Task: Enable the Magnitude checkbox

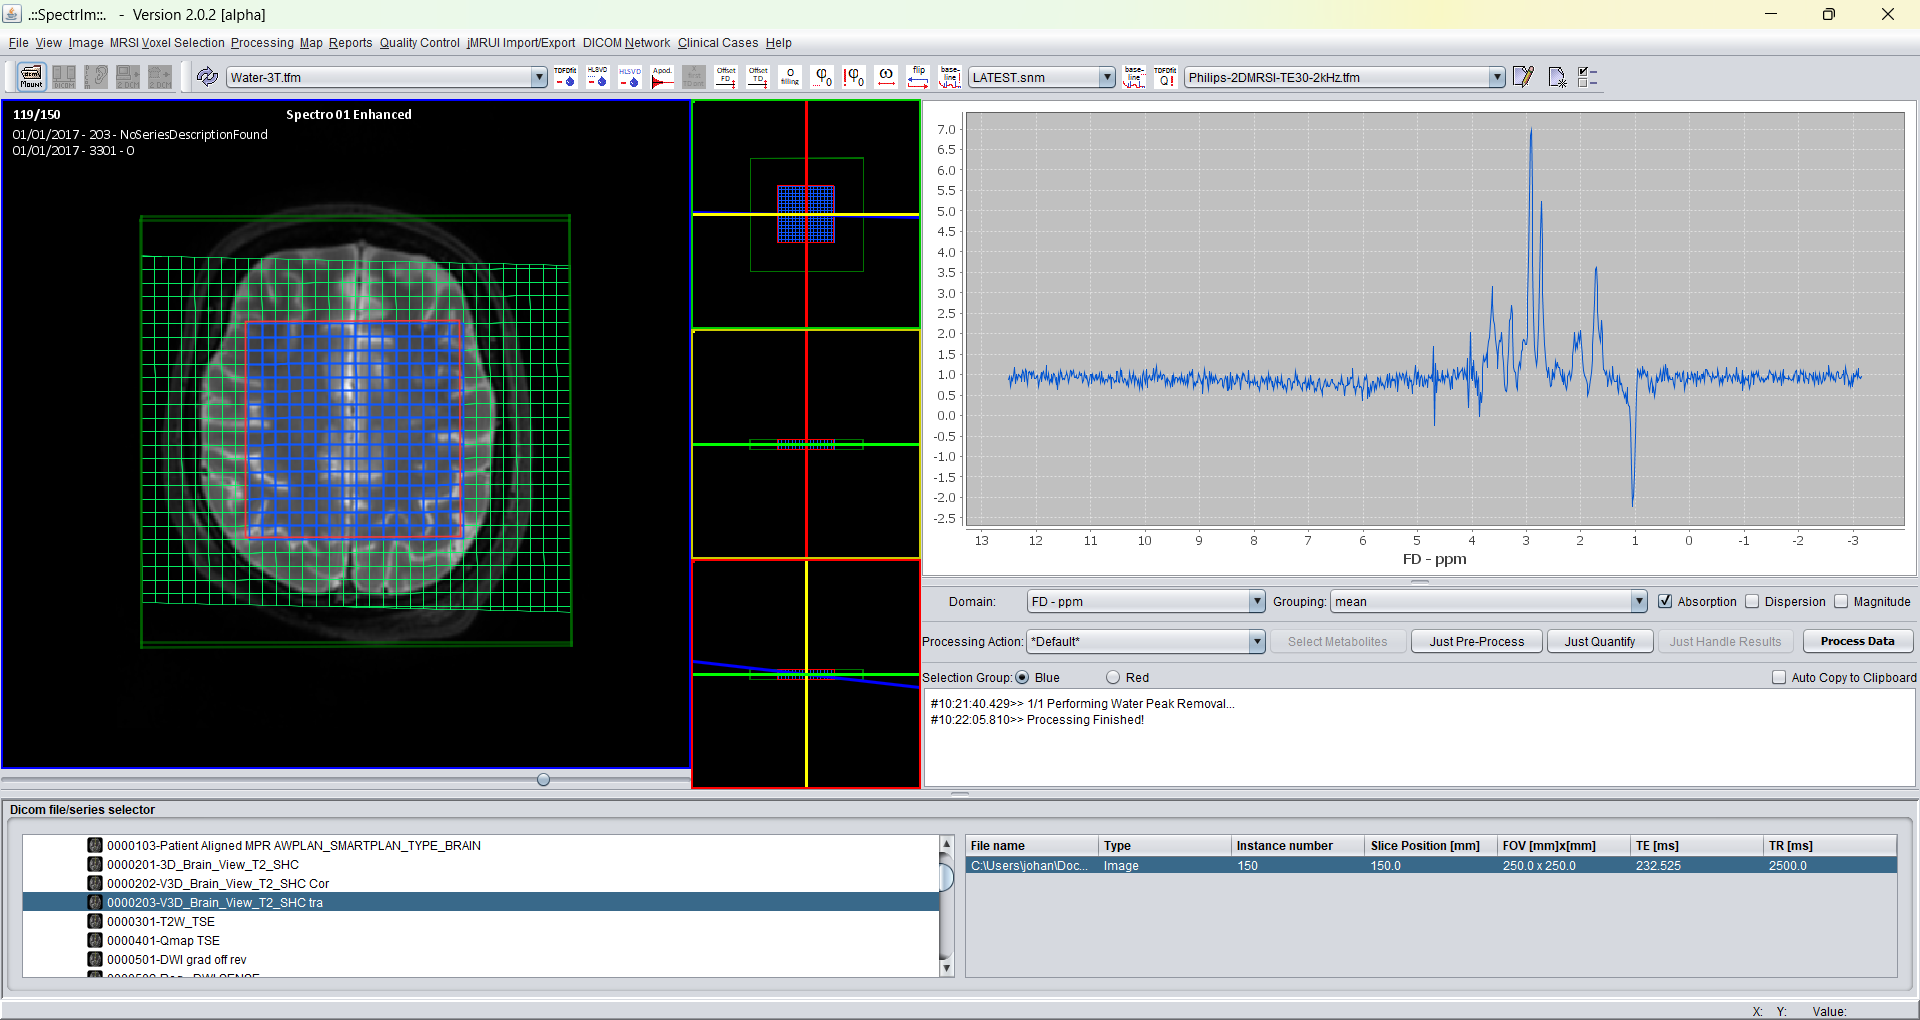Action: [1841, 601]
